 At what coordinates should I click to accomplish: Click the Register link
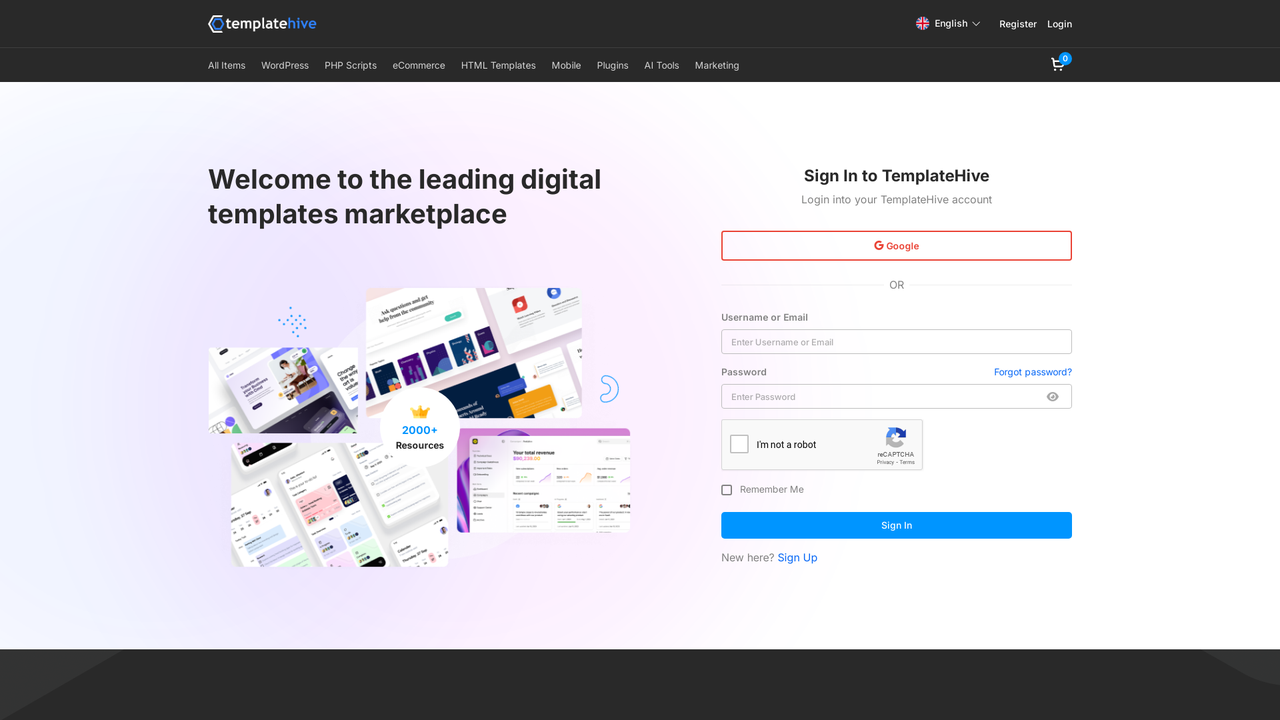point(1018,24)
